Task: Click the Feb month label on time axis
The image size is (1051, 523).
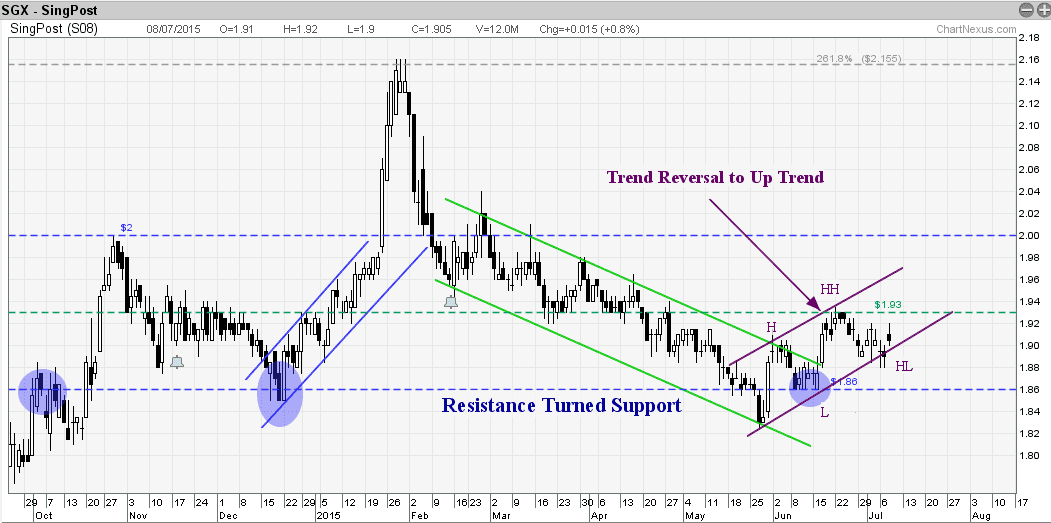Action: point(418,516)
